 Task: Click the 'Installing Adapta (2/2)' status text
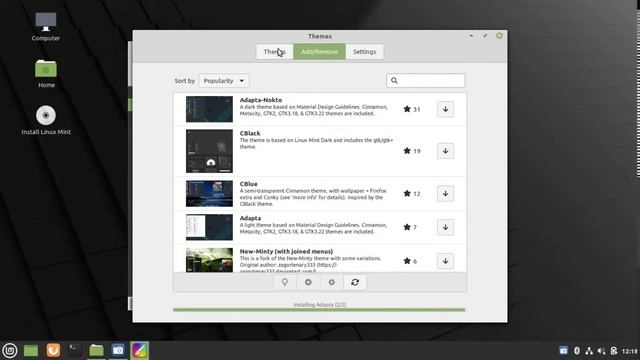[320, 304]
